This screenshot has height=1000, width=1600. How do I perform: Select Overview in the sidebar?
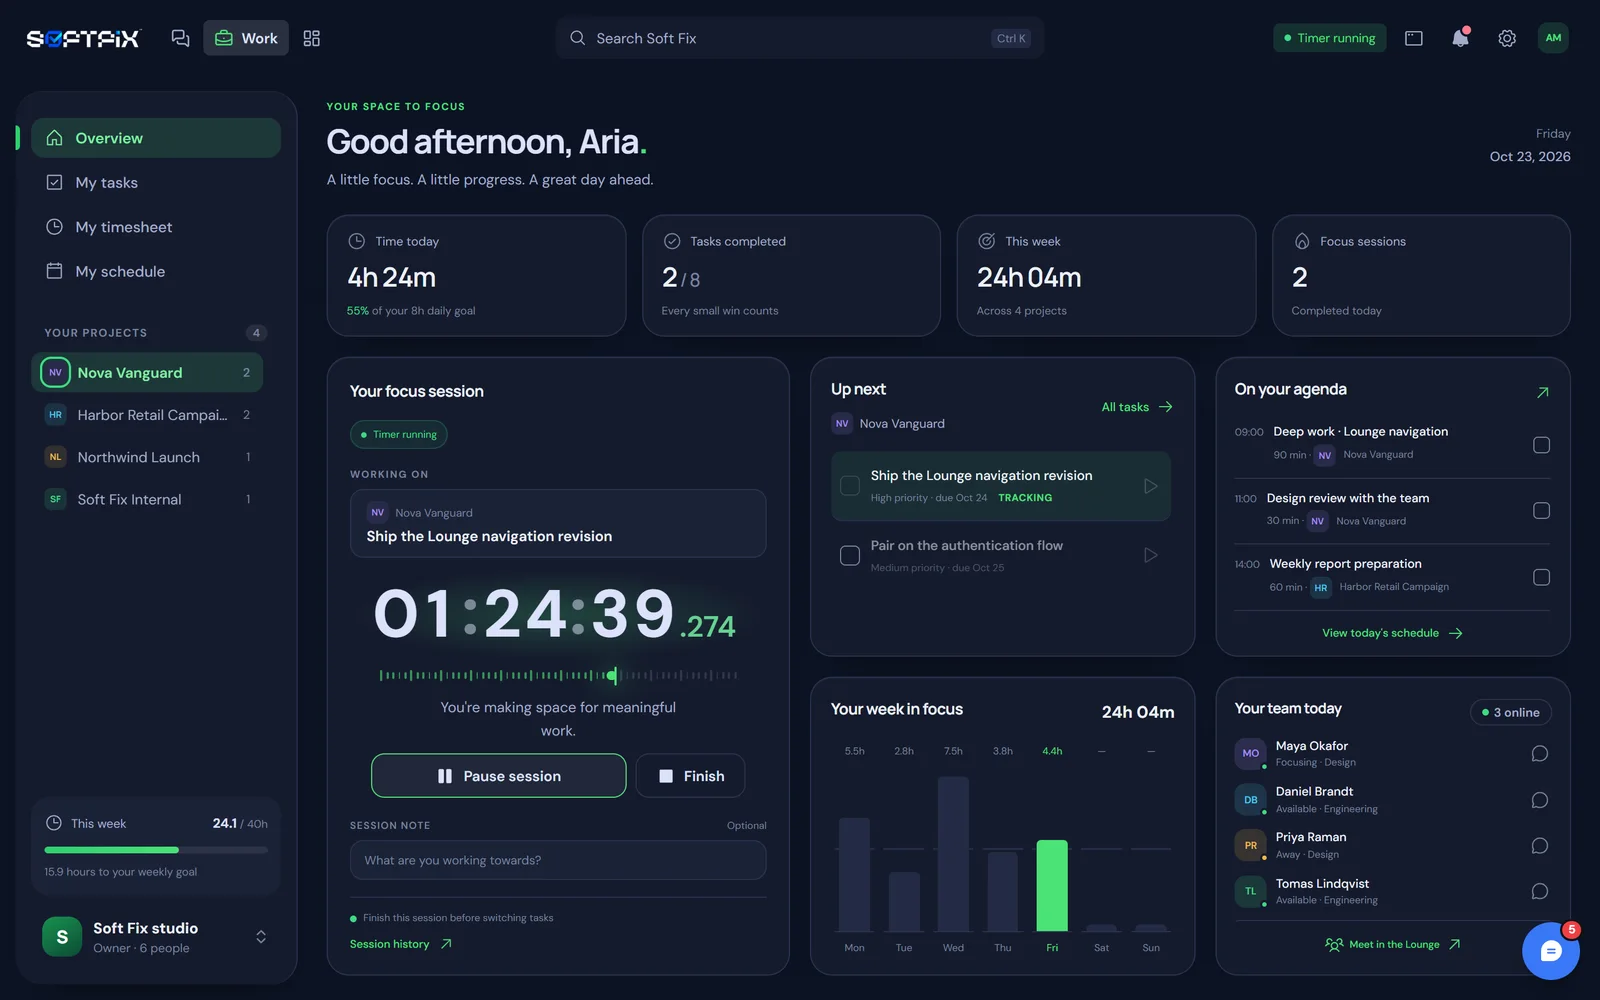pyautogui.click(x=156, y=138)
